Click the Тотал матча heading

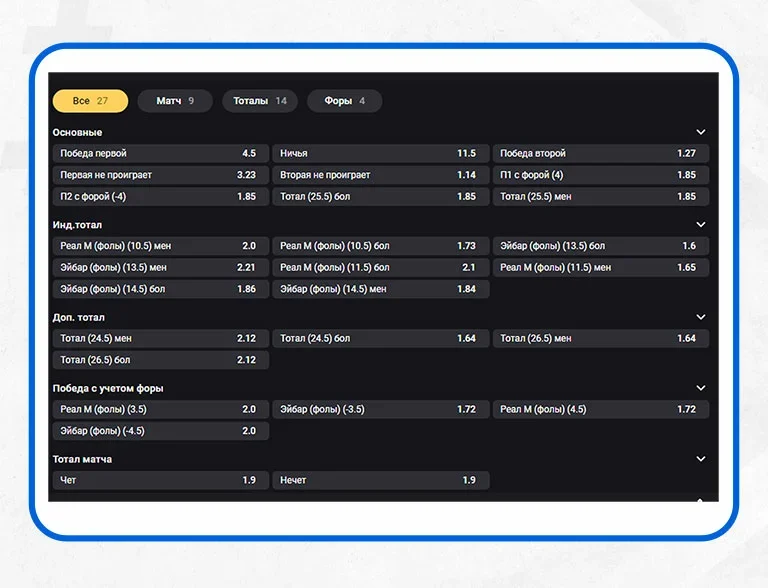tap(82, 460)
